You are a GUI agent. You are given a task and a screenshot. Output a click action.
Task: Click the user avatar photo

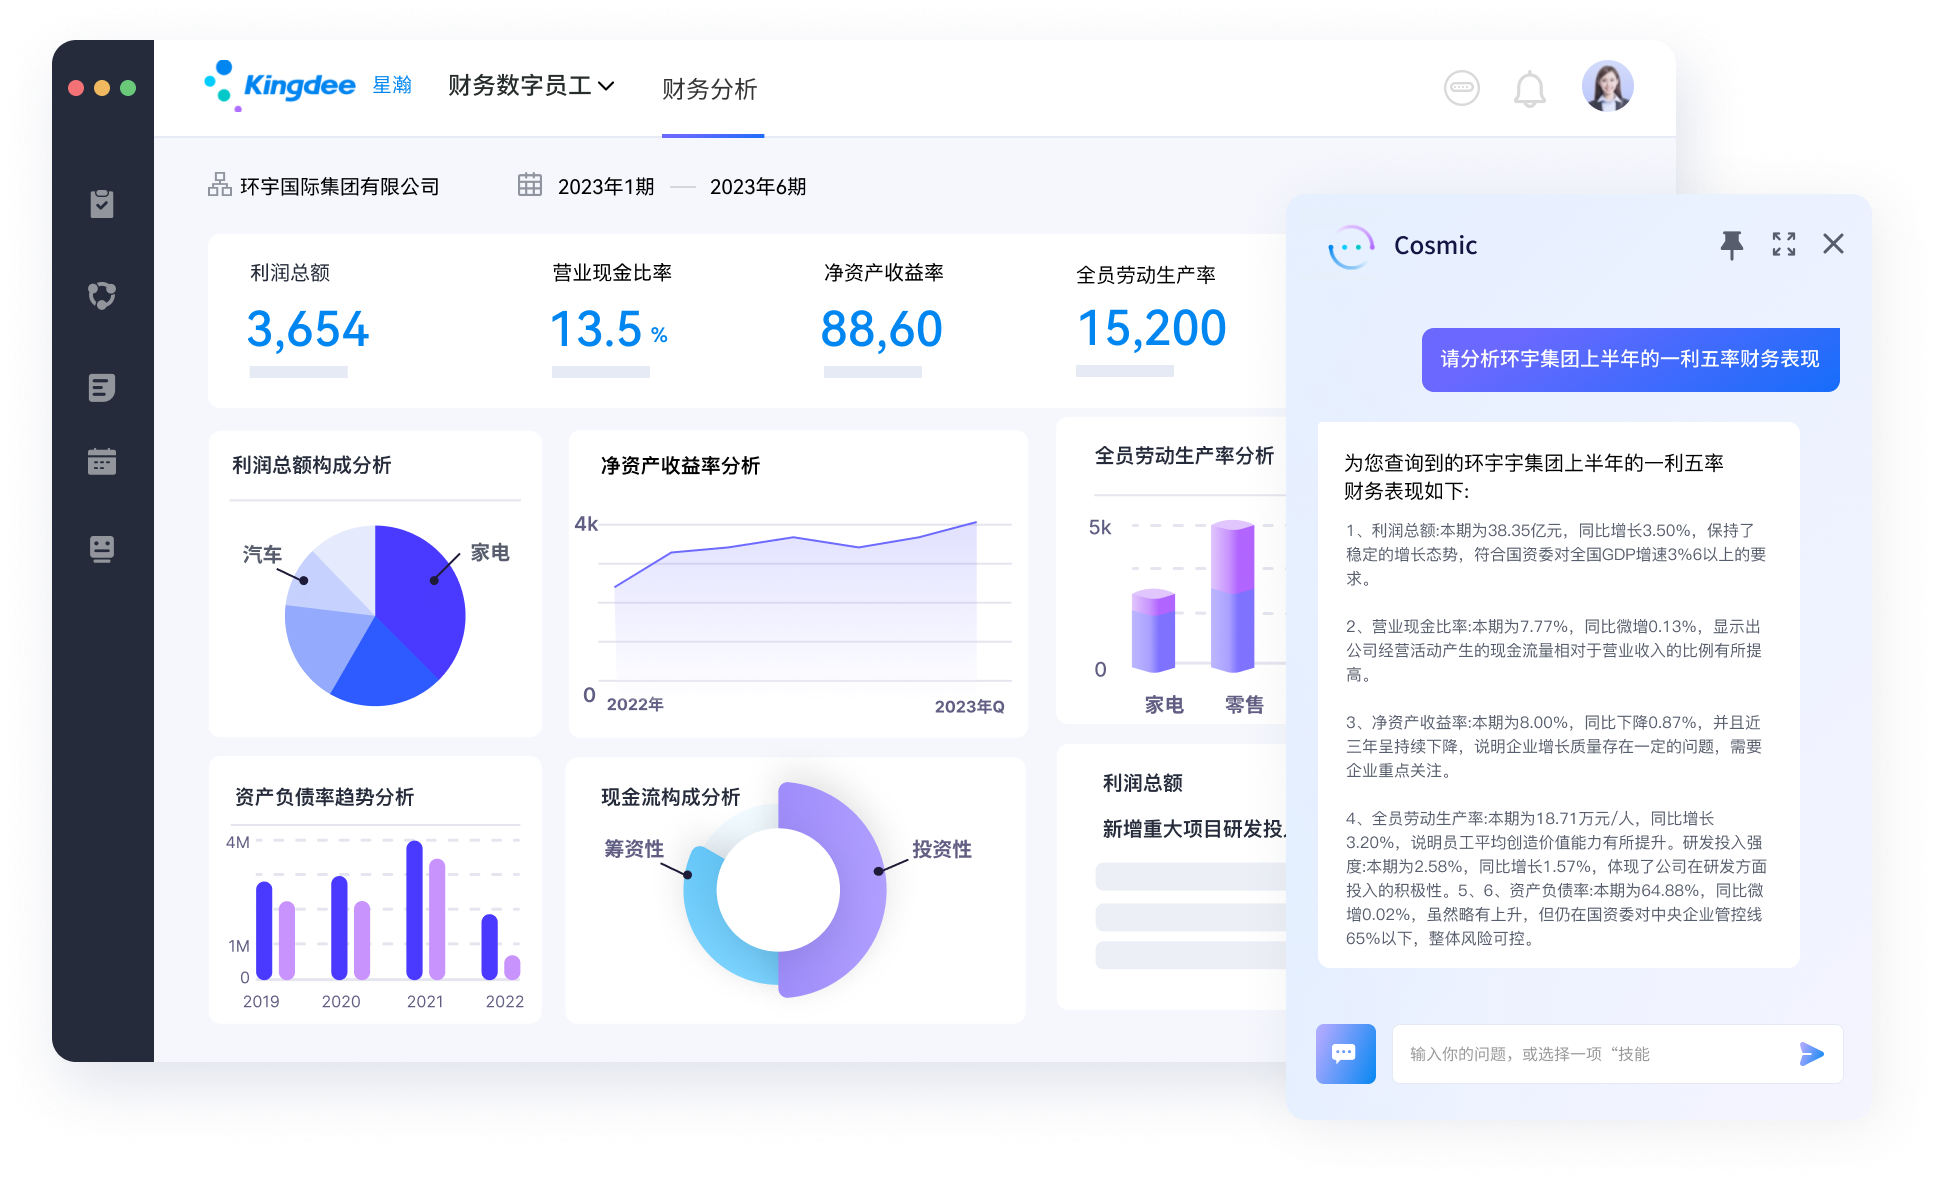[1607, 86]
